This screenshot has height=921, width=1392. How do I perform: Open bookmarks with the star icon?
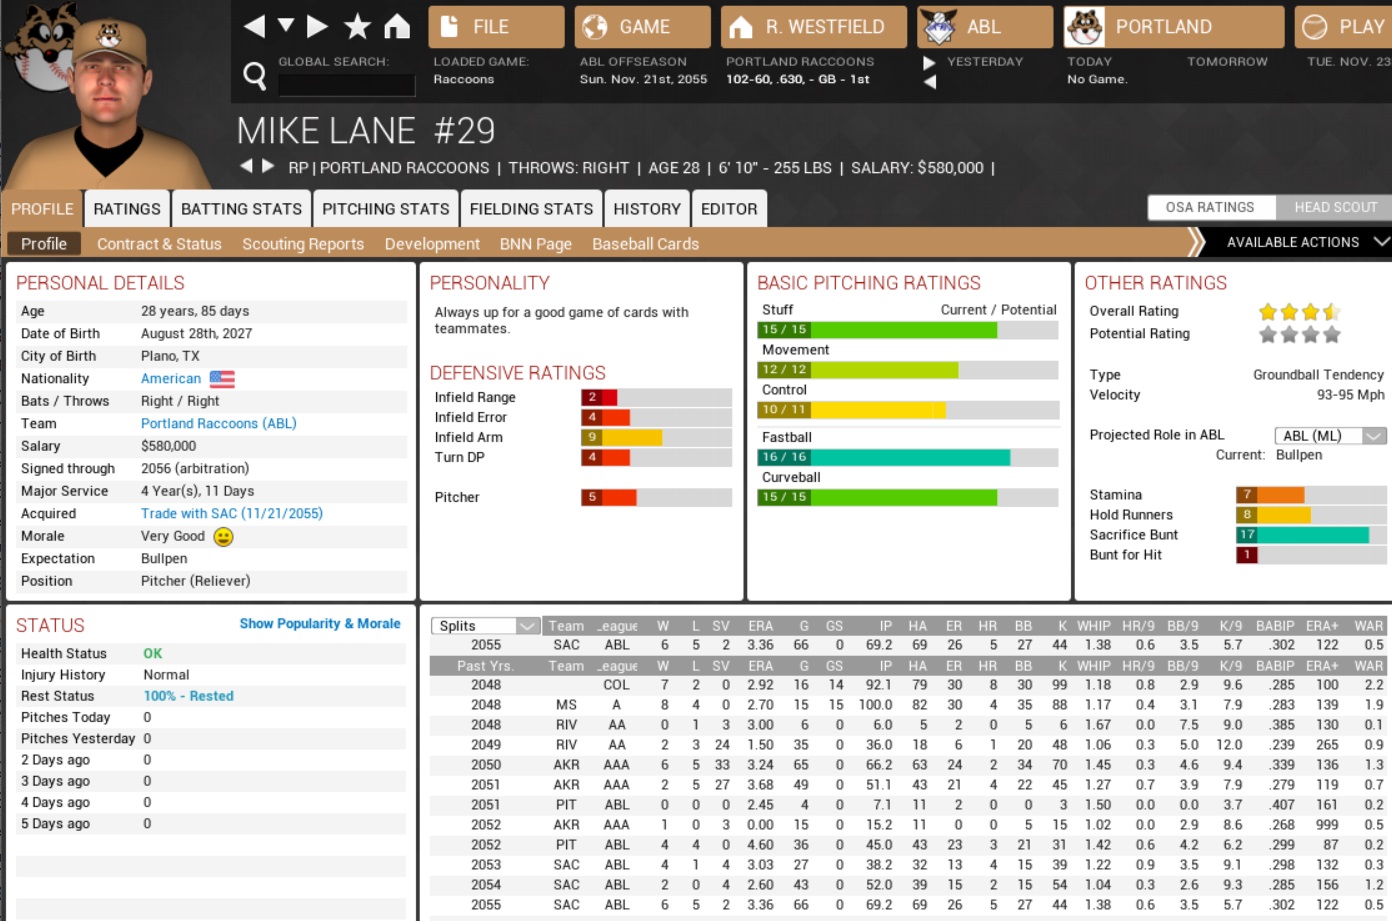click(x=357, y=26)
